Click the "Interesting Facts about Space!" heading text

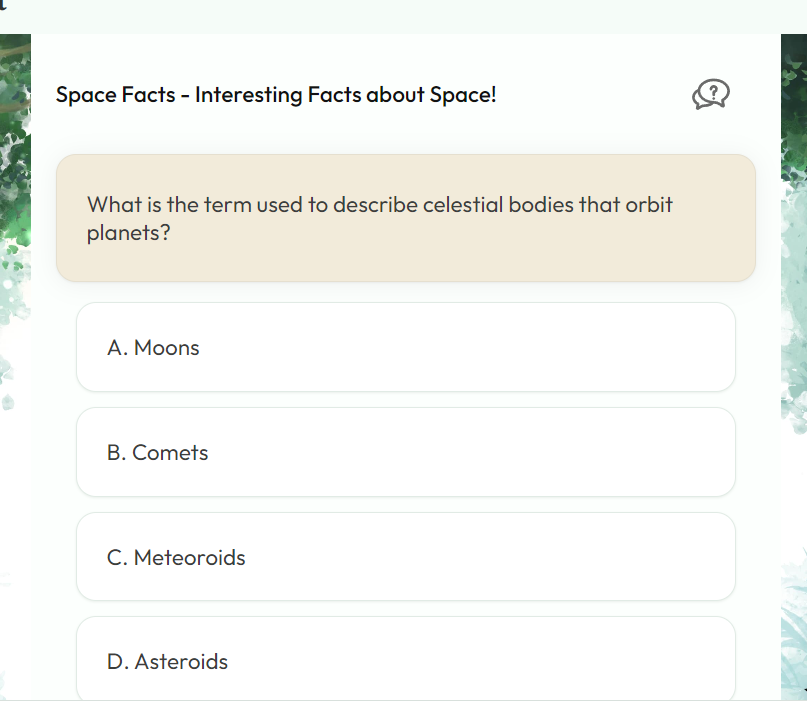tap(346, 95)
